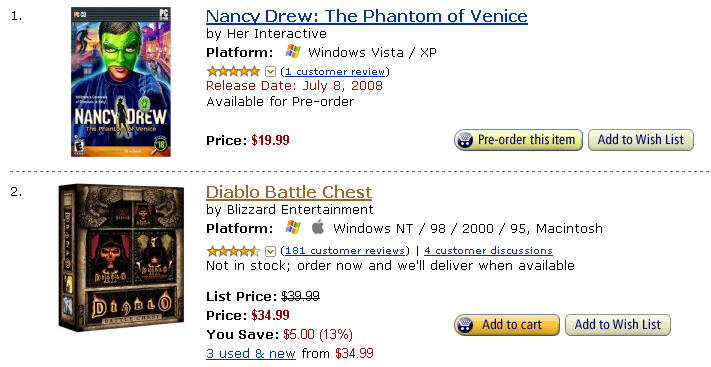This screenshot has height=367, width=711.
Task: Click the Windows logo in Diablo's platform row
Action: [293, 228]
